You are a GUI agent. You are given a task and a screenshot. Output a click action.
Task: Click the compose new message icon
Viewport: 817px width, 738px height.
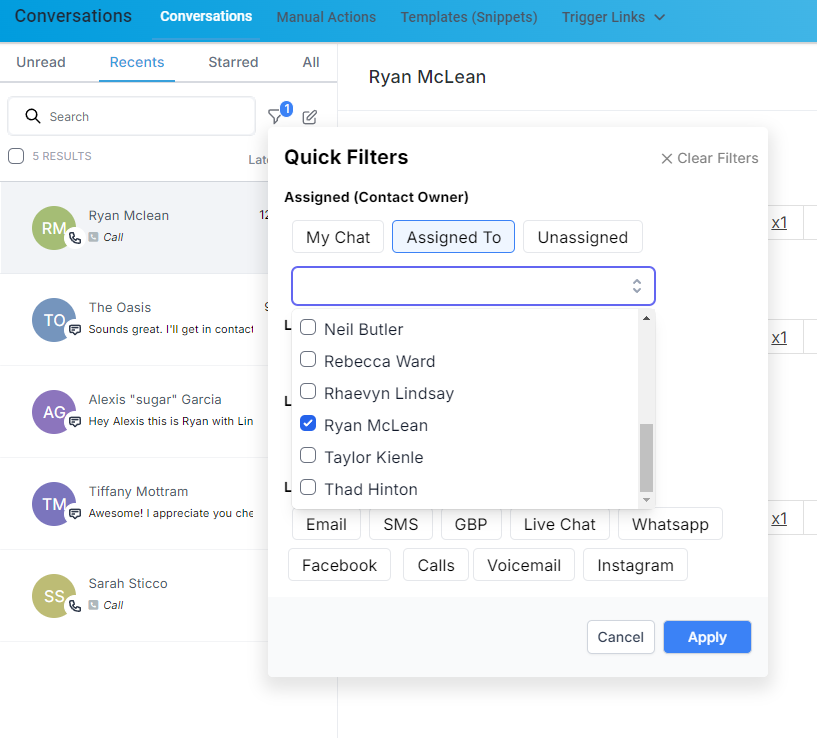click(x=310, y=117)
